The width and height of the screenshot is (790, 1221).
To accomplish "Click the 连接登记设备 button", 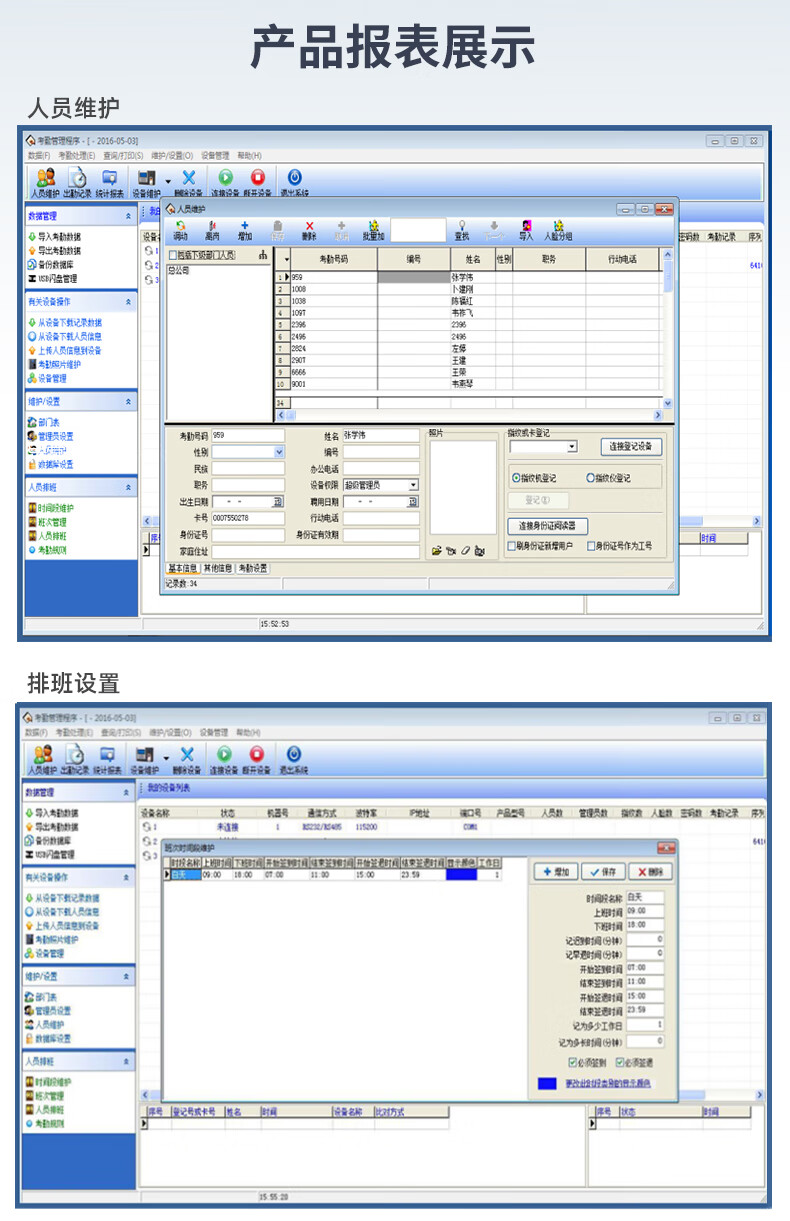I will click(x=631, y=446).
